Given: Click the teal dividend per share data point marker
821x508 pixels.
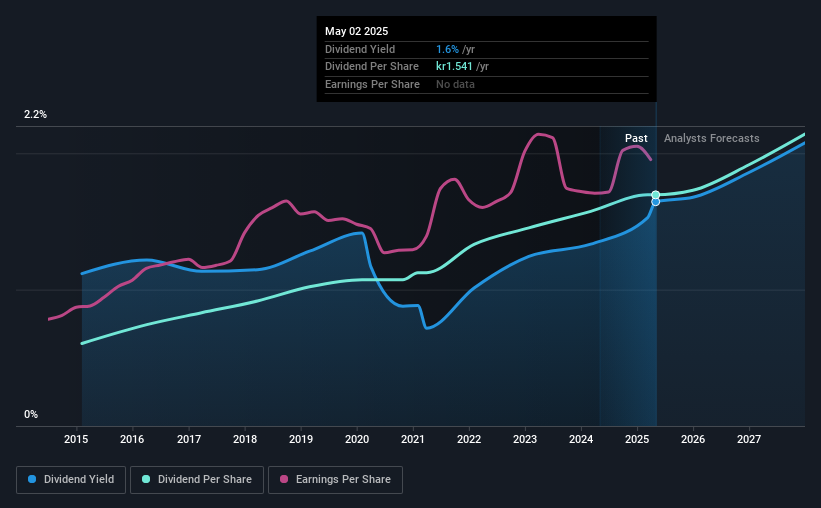Looking at the screenshot, I should pyautogui.click(x=656, y=195).
